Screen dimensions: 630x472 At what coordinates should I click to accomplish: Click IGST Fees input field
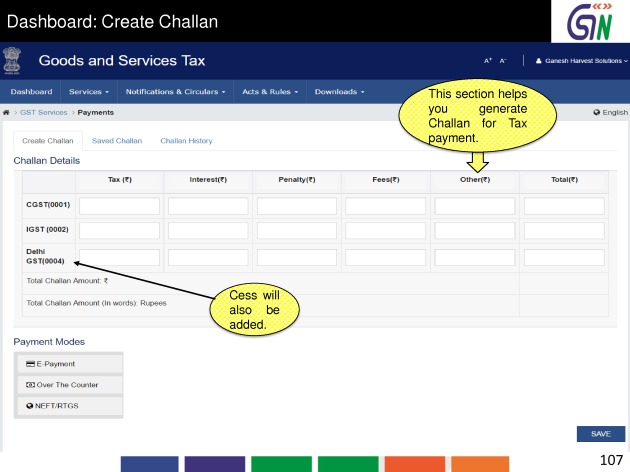coord(386,231)
